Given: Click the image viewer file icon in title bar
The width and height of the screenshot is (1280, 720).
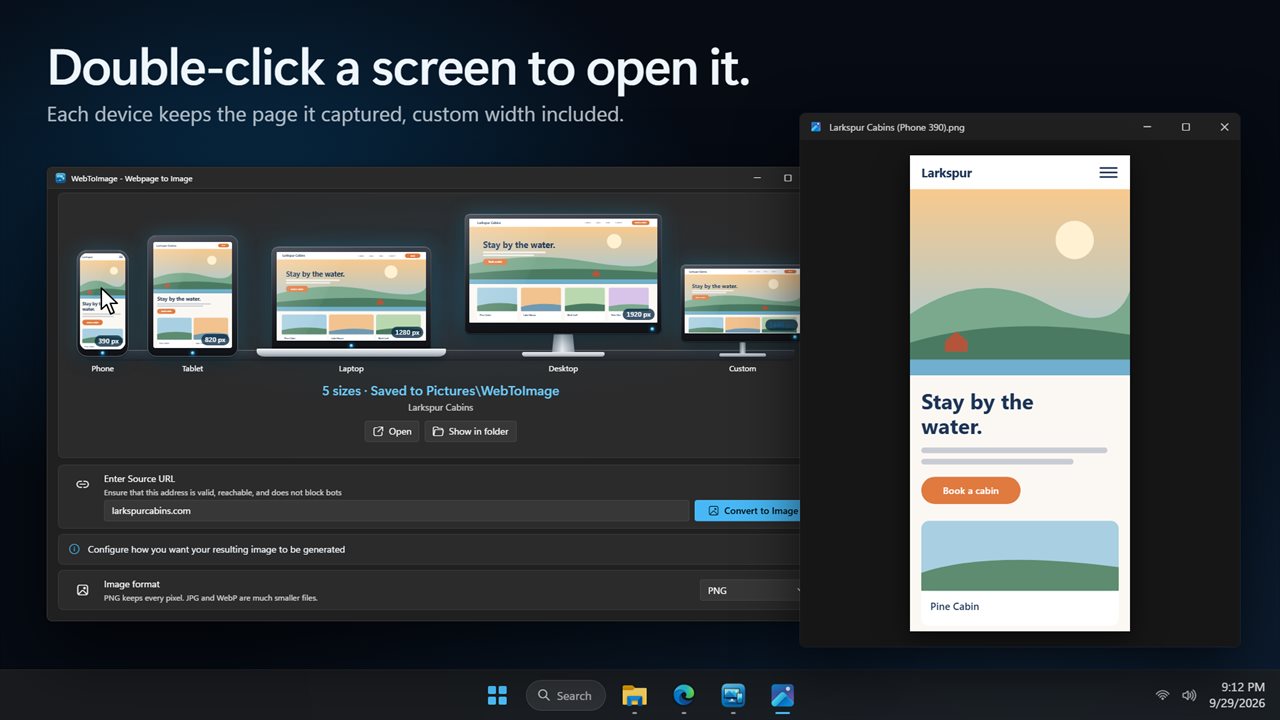Looking at the screenshot, I should pos(816,127).
